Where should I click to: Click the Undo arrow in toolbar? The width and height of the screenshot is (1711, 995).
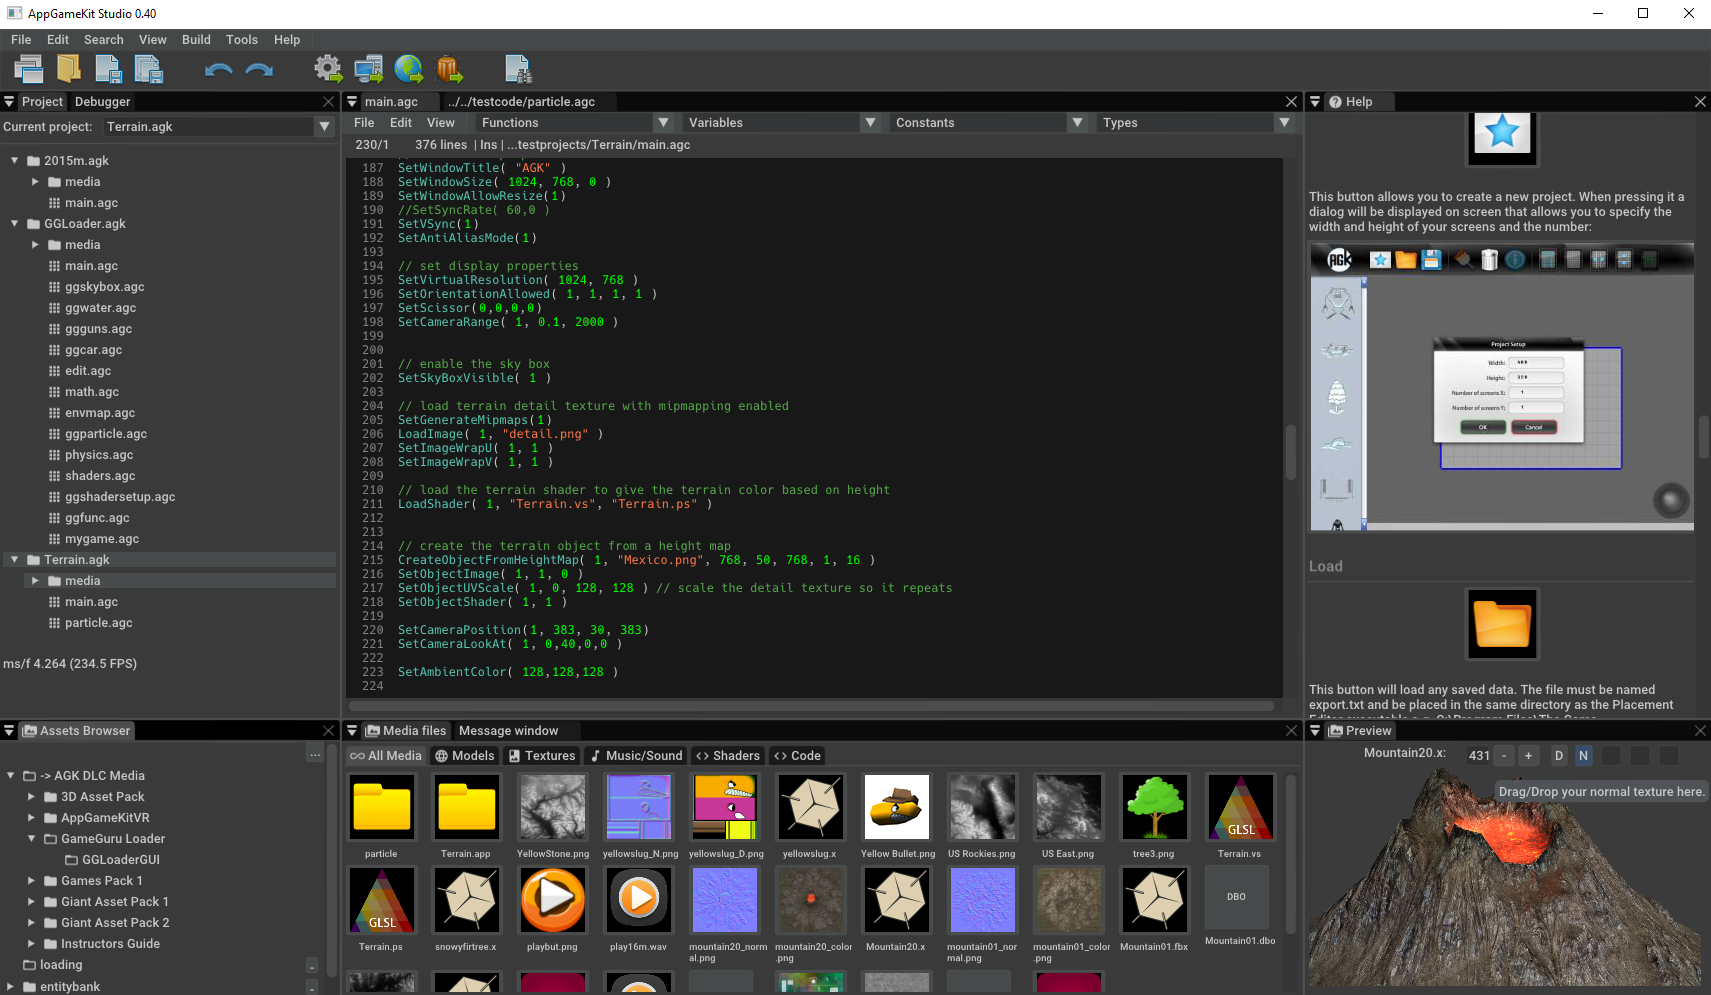(x=218, y=69)
